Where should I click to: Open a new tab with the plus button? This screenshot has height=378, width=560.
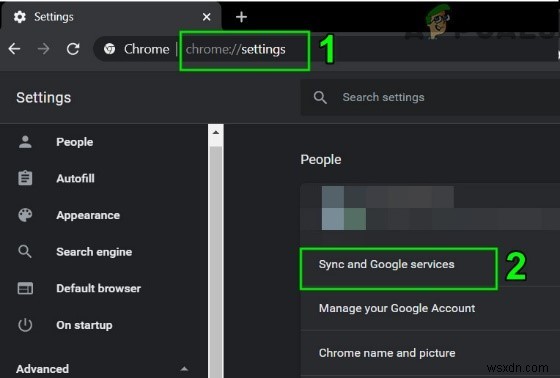241,17
